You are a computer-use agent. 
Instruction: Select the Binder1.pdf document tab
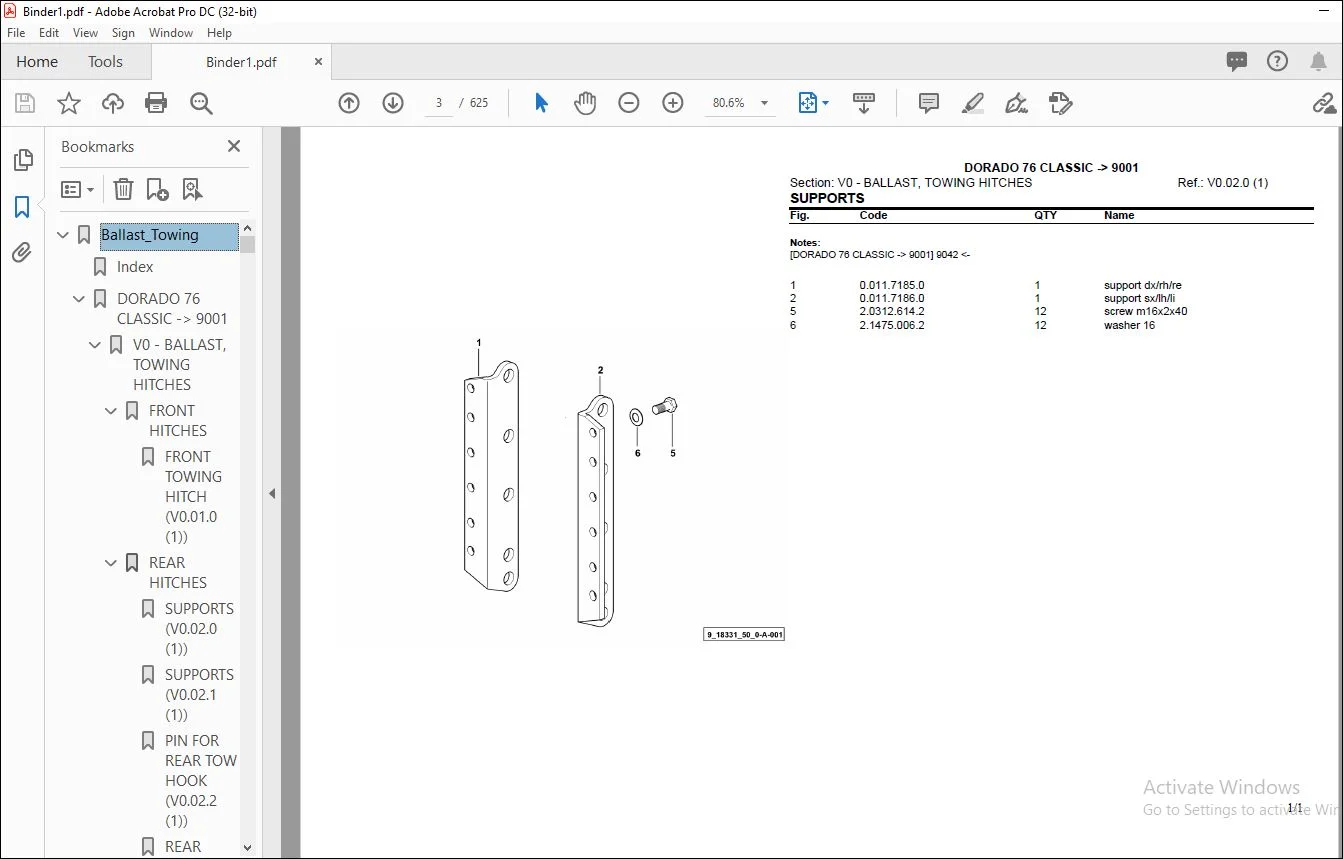[x=241, y=62]
